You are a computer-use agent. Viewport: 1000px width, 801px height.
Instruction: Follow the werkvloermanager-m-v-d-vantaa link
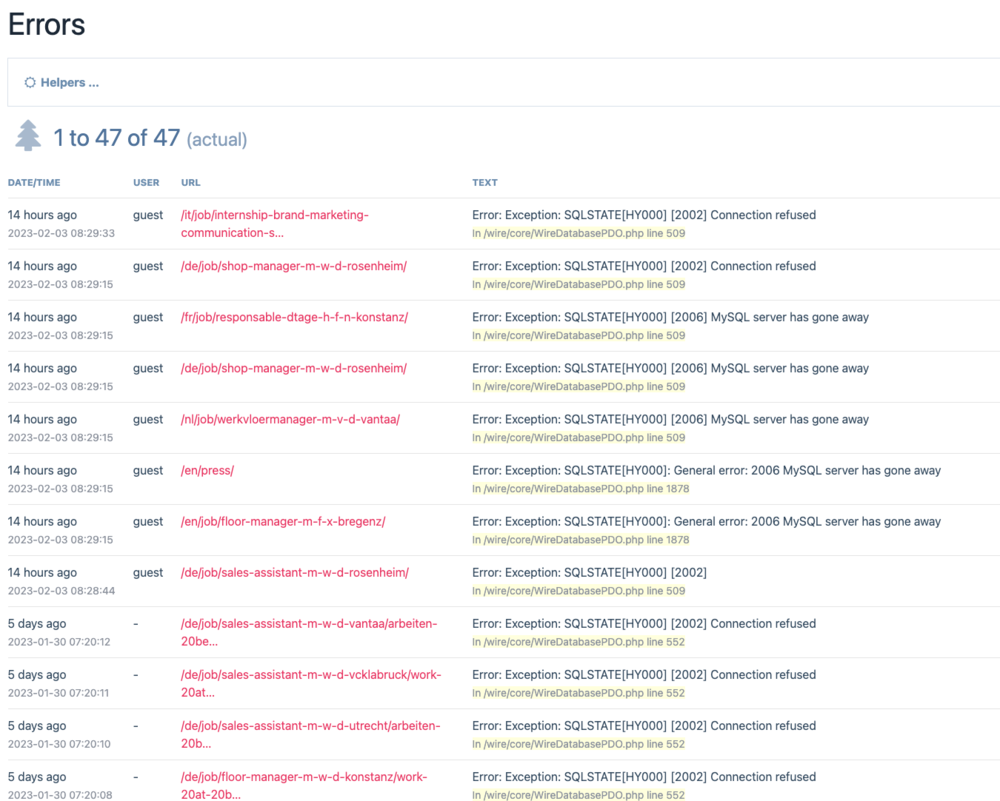pos(290,419)
